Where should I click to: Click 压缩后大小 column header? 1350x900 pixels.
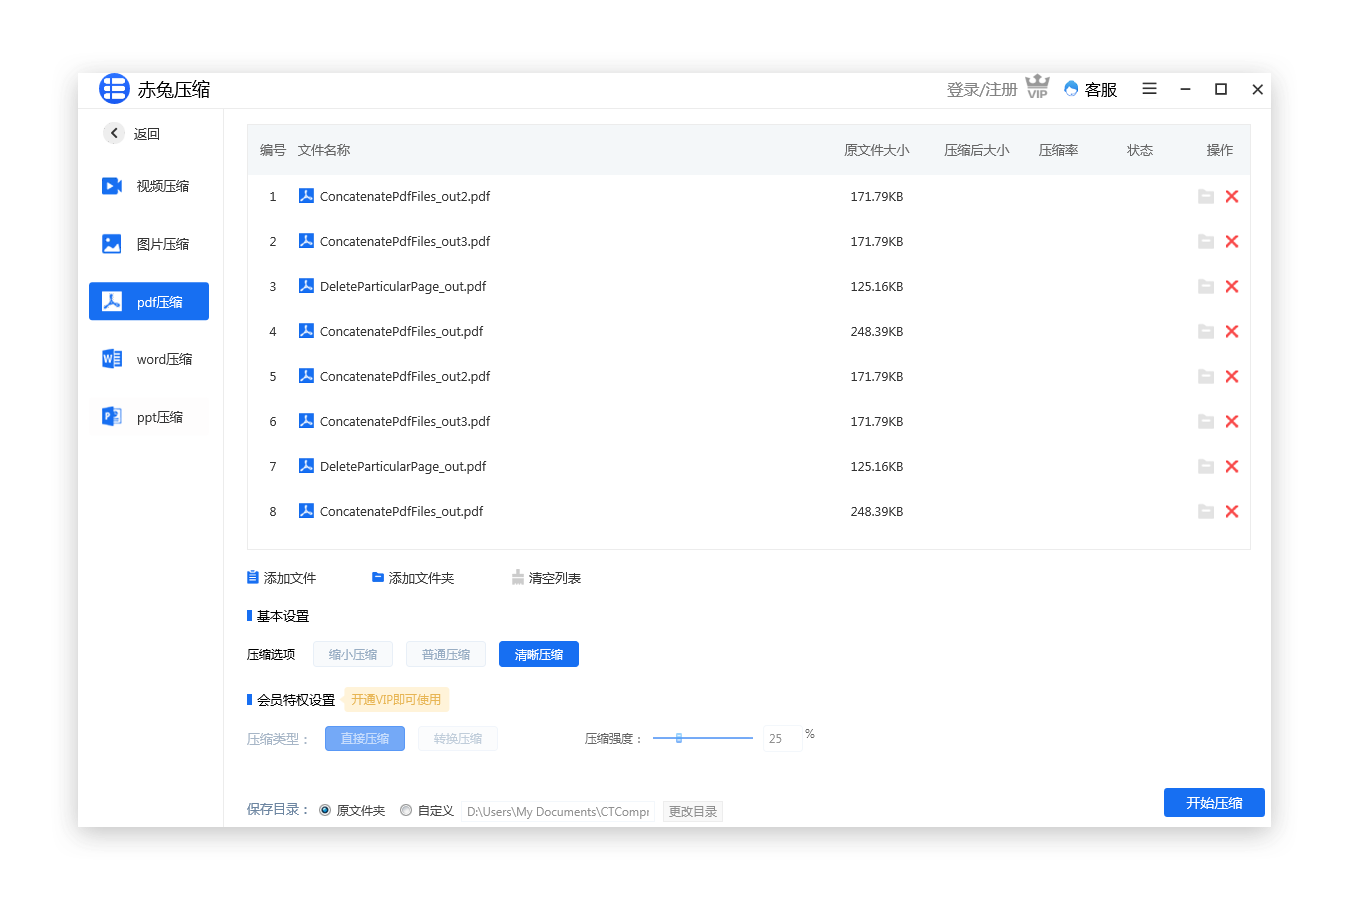tap(977, 150)
